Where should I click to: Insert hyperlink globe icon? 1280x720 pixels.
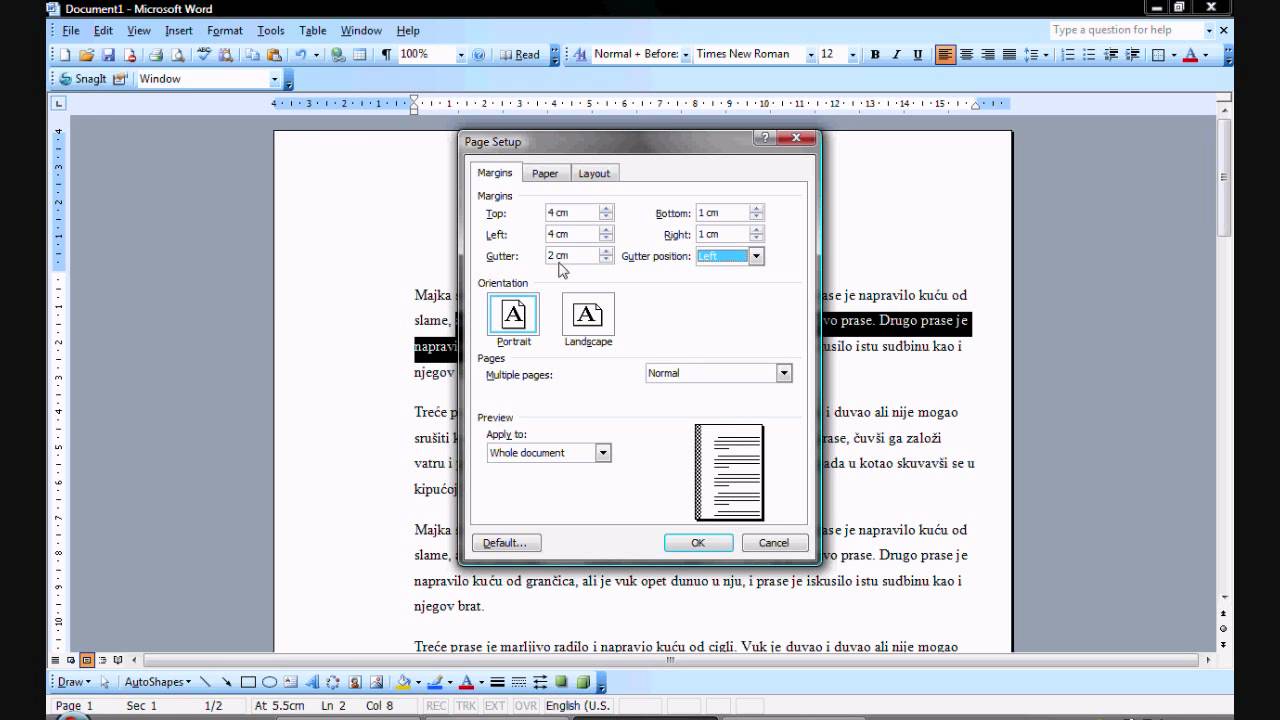[x=338, y=55]
